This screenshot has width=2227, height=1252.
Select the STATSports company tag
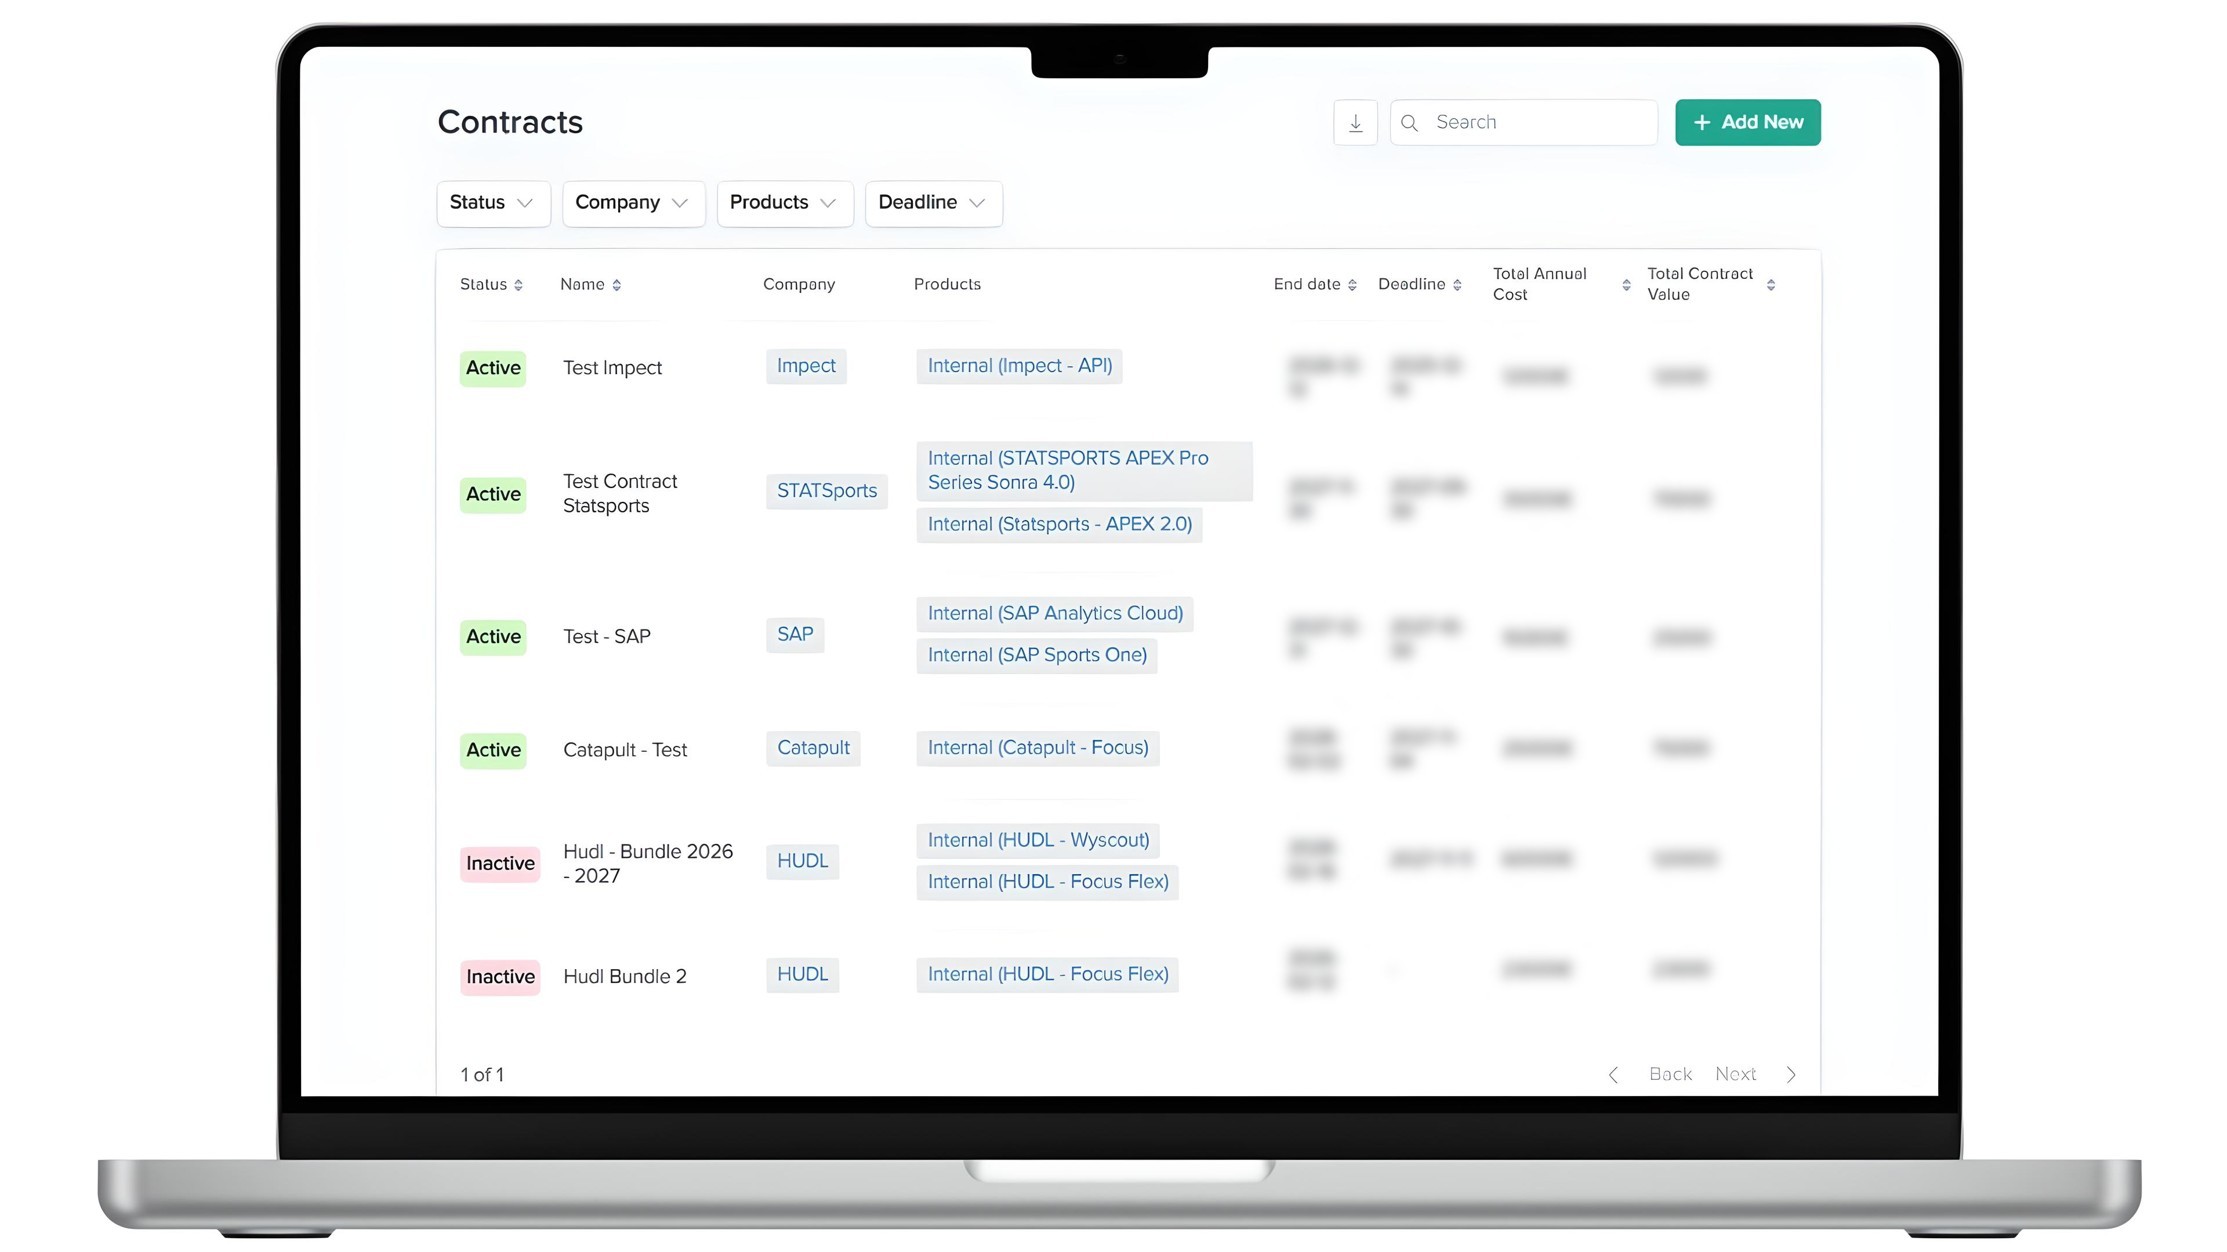click(x=826, y=491)
